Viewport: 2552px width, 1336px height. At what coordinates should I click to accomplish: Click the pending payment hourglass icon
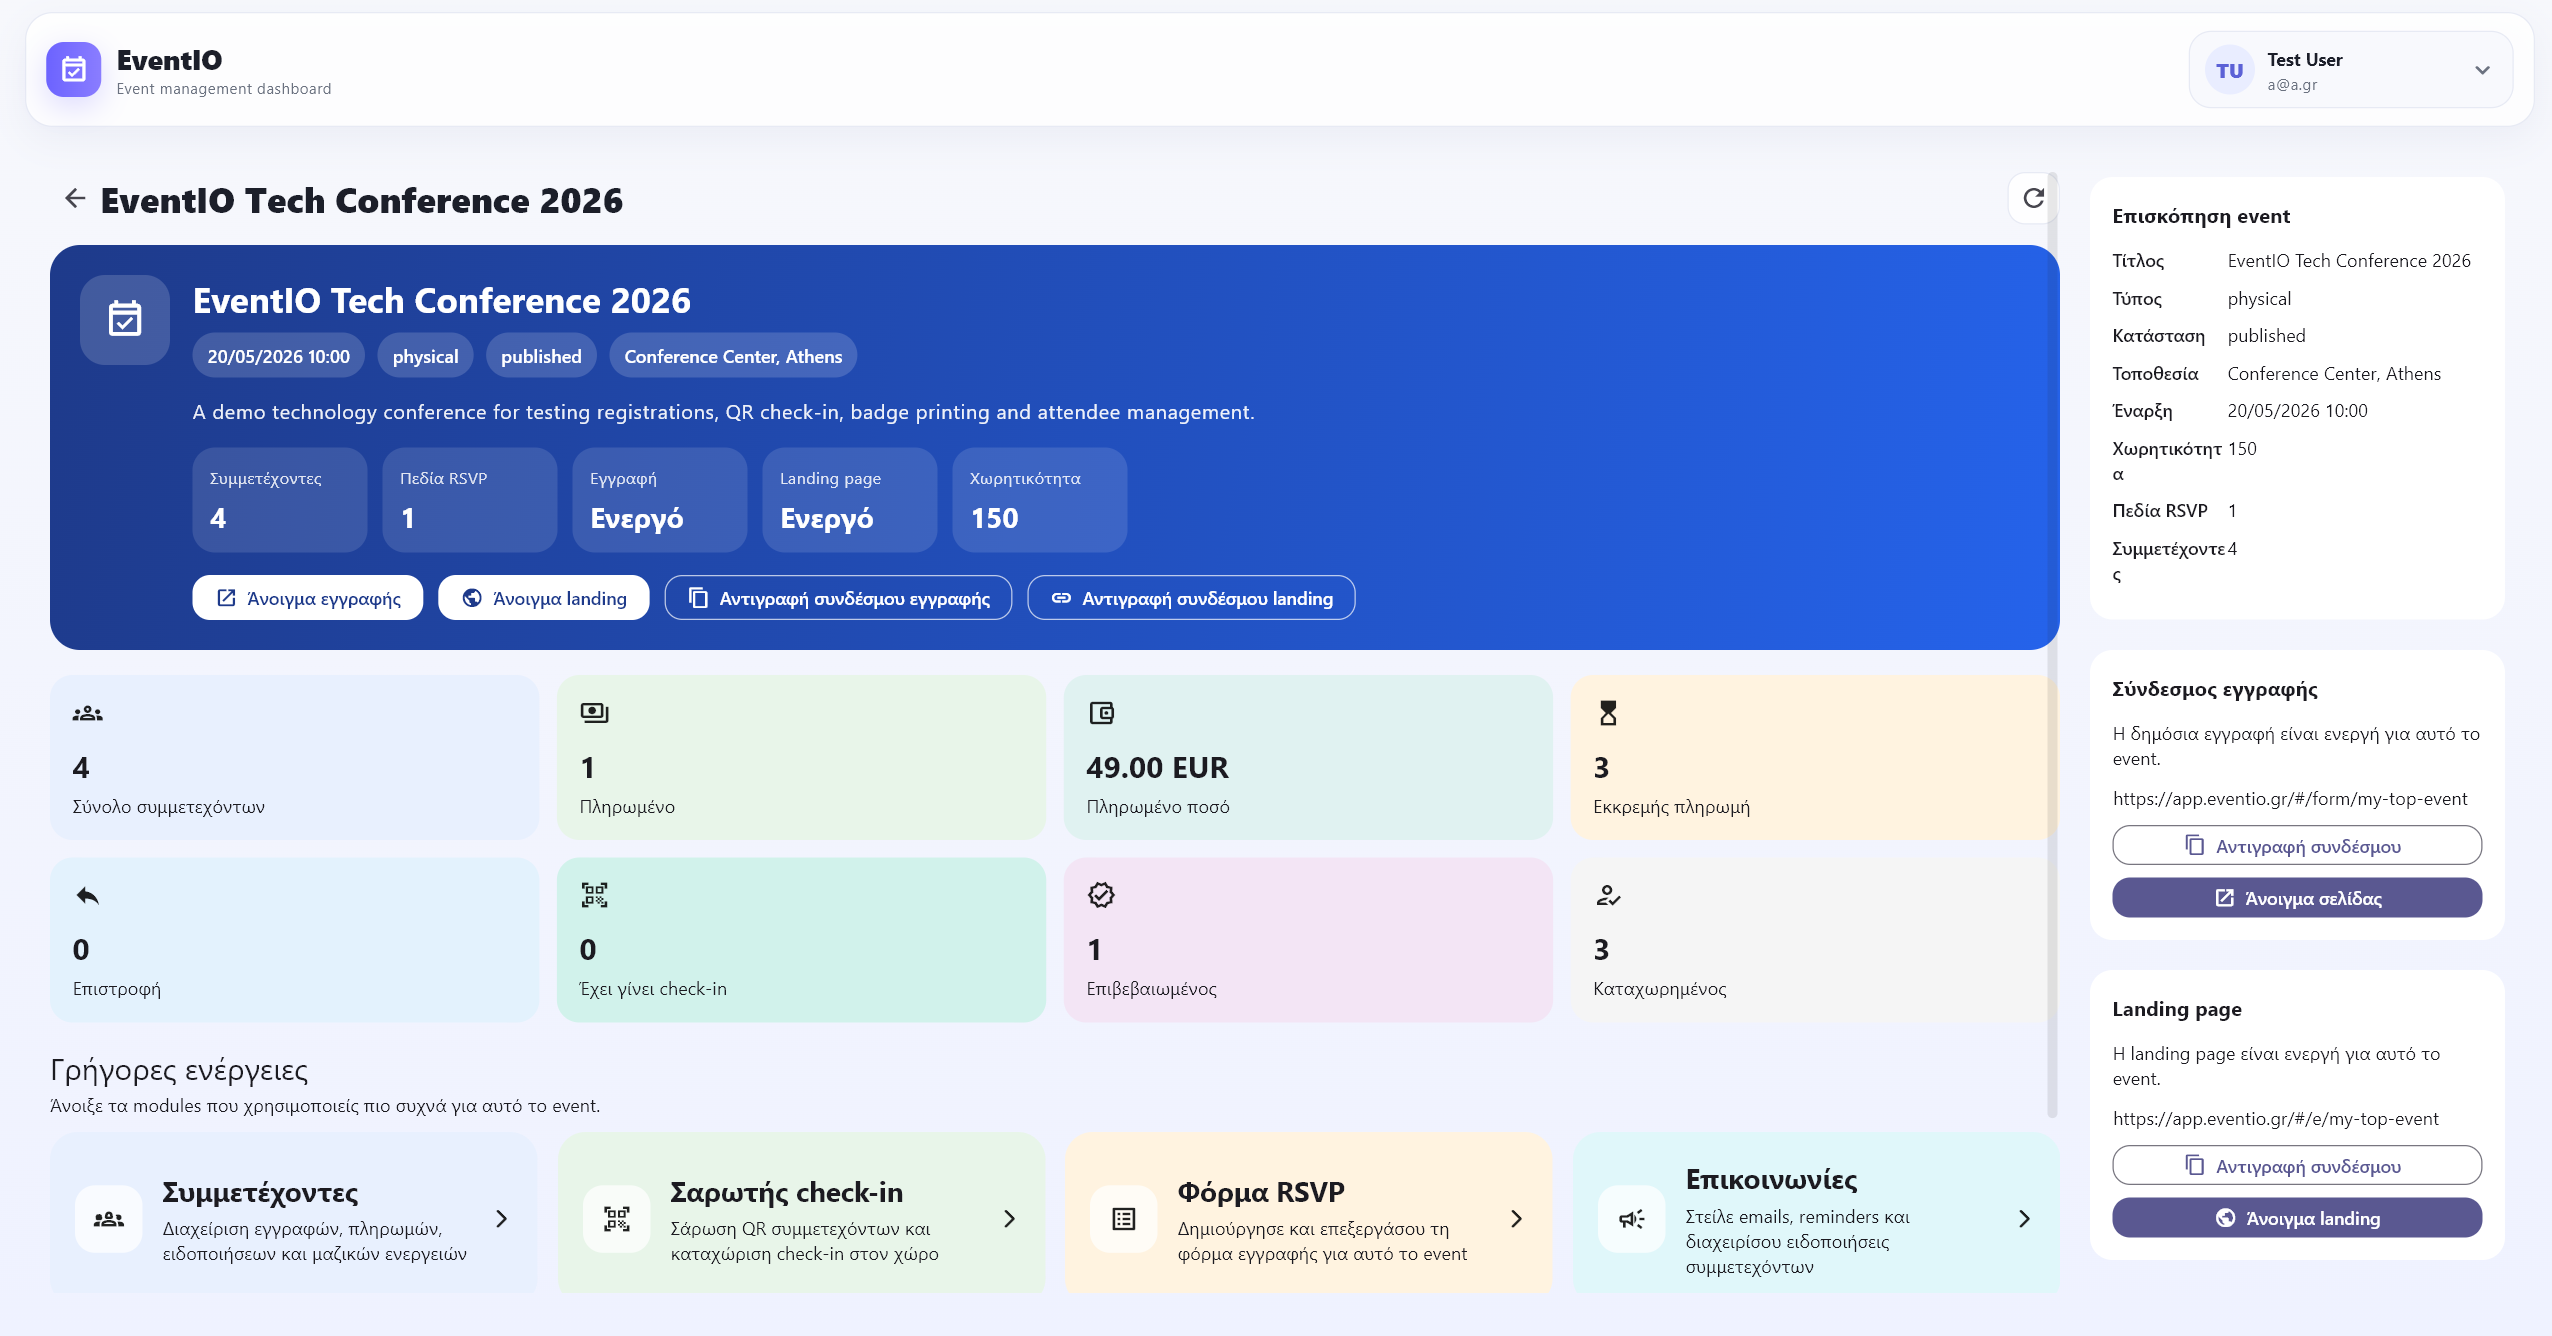pyautogui.click(x=1608, y=713)
